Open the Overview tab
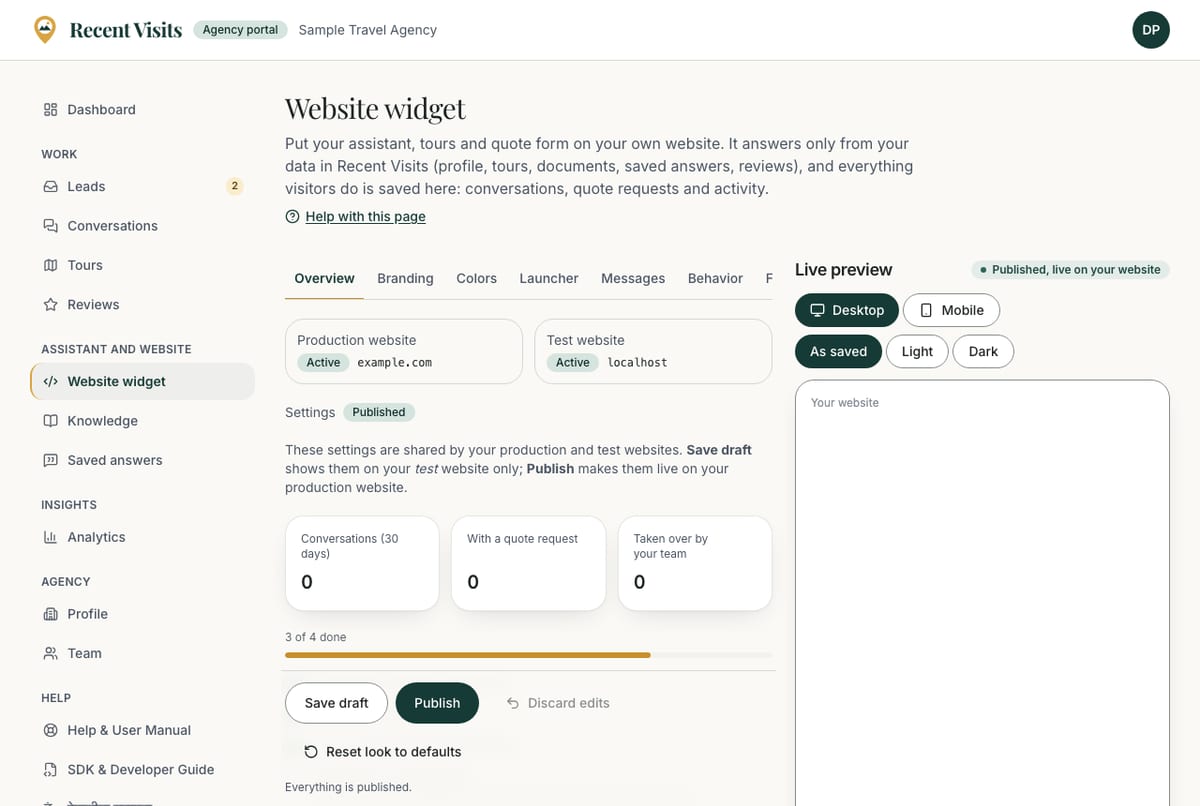 tap(324, 279)
